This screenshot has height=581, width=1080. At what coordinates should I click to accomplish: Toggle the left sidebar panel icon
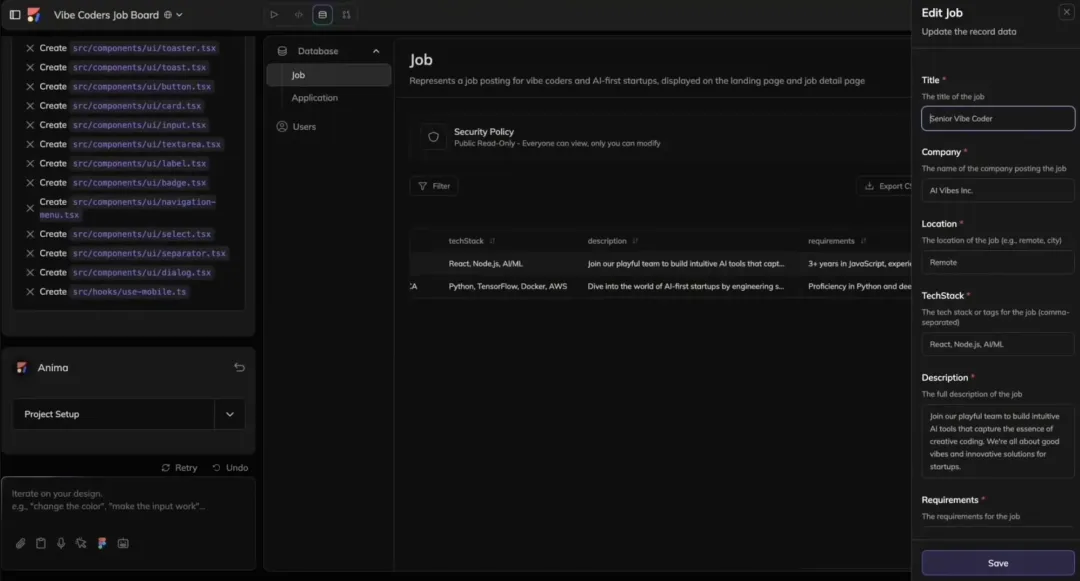pyautogui.click(x=14, y=14)
